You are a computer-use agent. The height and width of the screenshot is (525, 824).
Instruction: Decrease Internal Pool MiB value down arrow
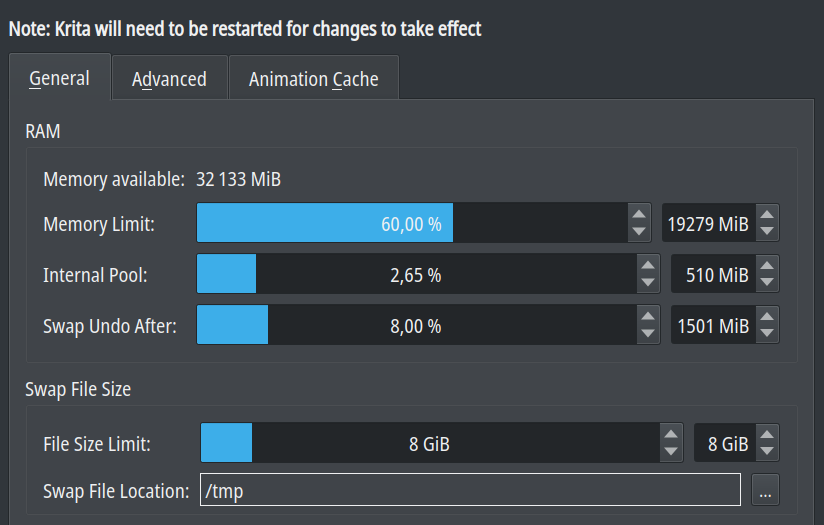pos(767,283)
